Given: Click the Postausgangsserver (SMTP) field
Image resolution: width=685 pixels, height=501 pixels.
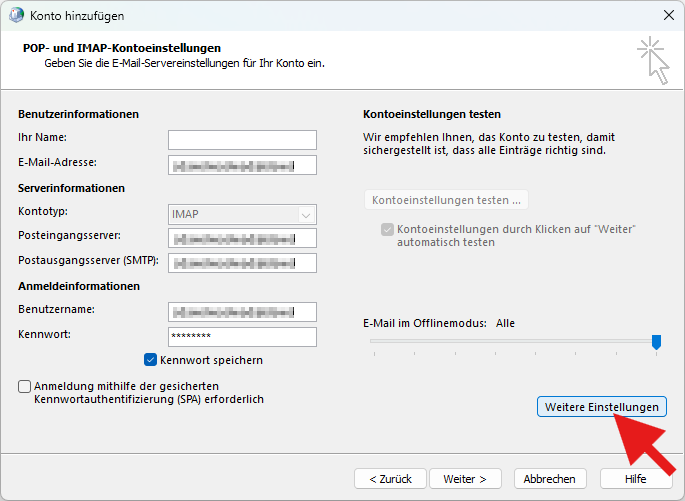Looking at the screenshot, I should tap(242, 263).
